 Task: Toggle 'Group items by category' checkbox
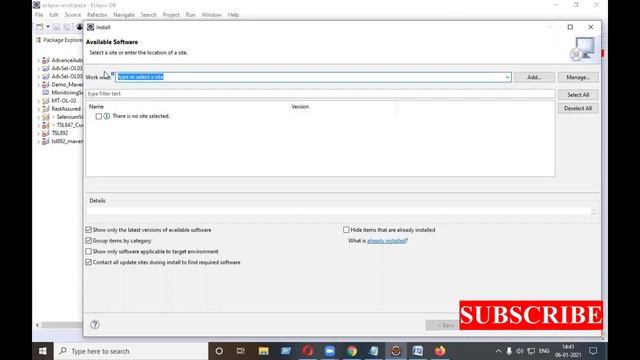89,241
